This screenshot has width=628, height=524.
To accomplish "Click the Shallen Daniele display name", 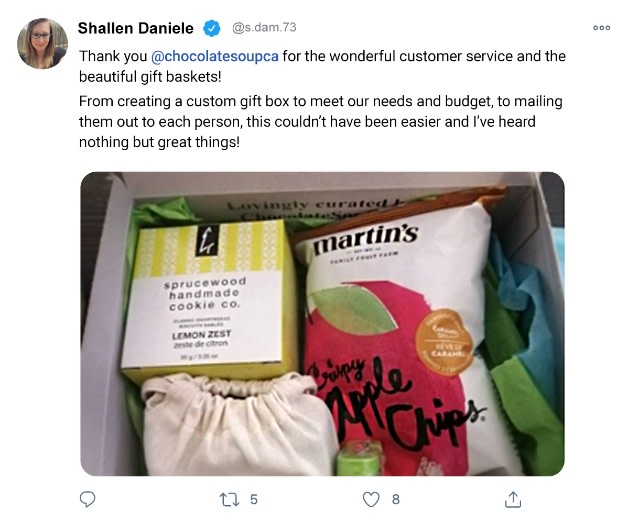I will click(135, 28).
